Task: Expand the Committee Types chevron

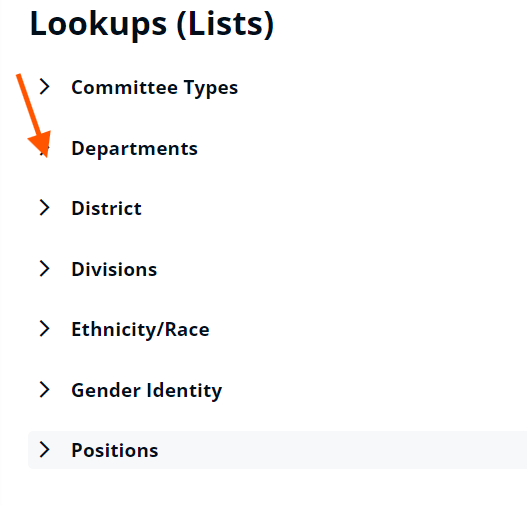Action: (x=44, y=87)
